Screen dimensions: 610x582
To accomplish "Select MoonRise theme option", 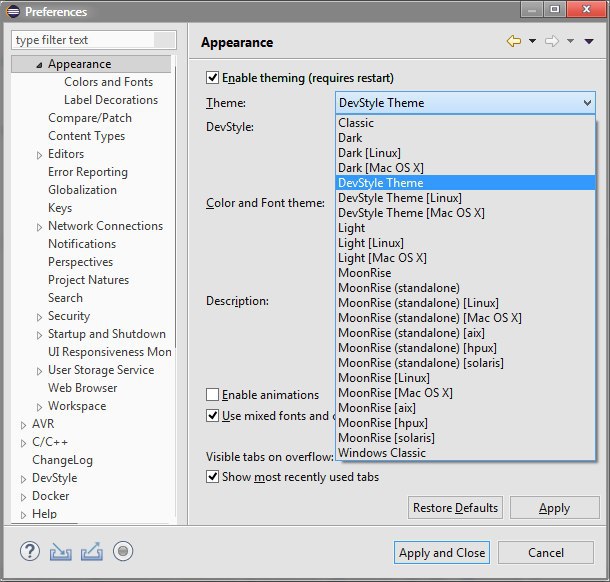I will click(x=465, y=273).
